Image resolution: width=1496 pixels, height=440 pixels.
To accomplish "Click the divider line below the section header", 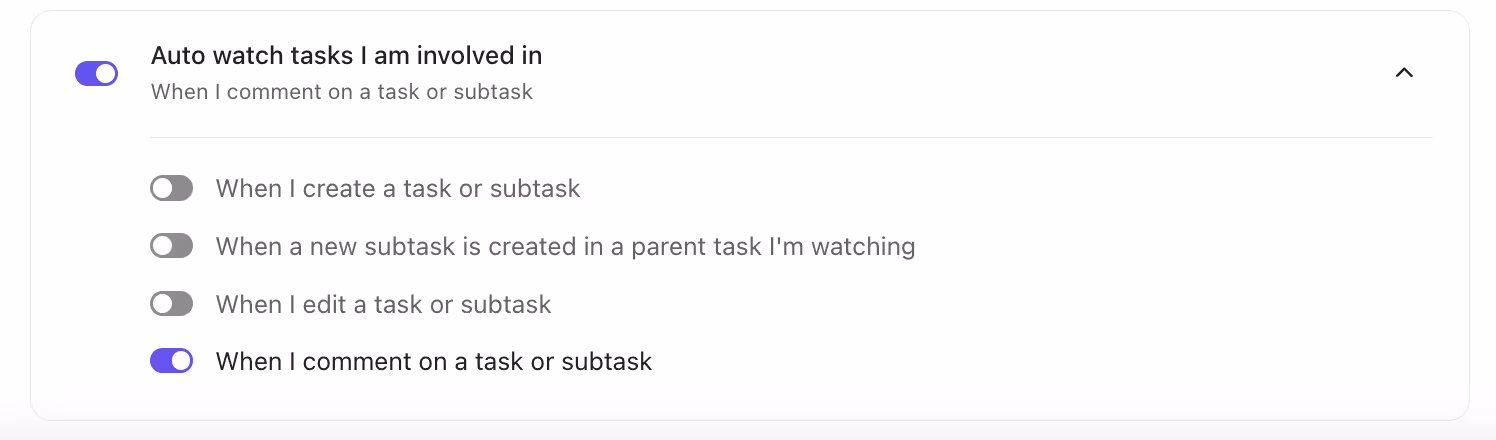I will (x=790, y=137).
